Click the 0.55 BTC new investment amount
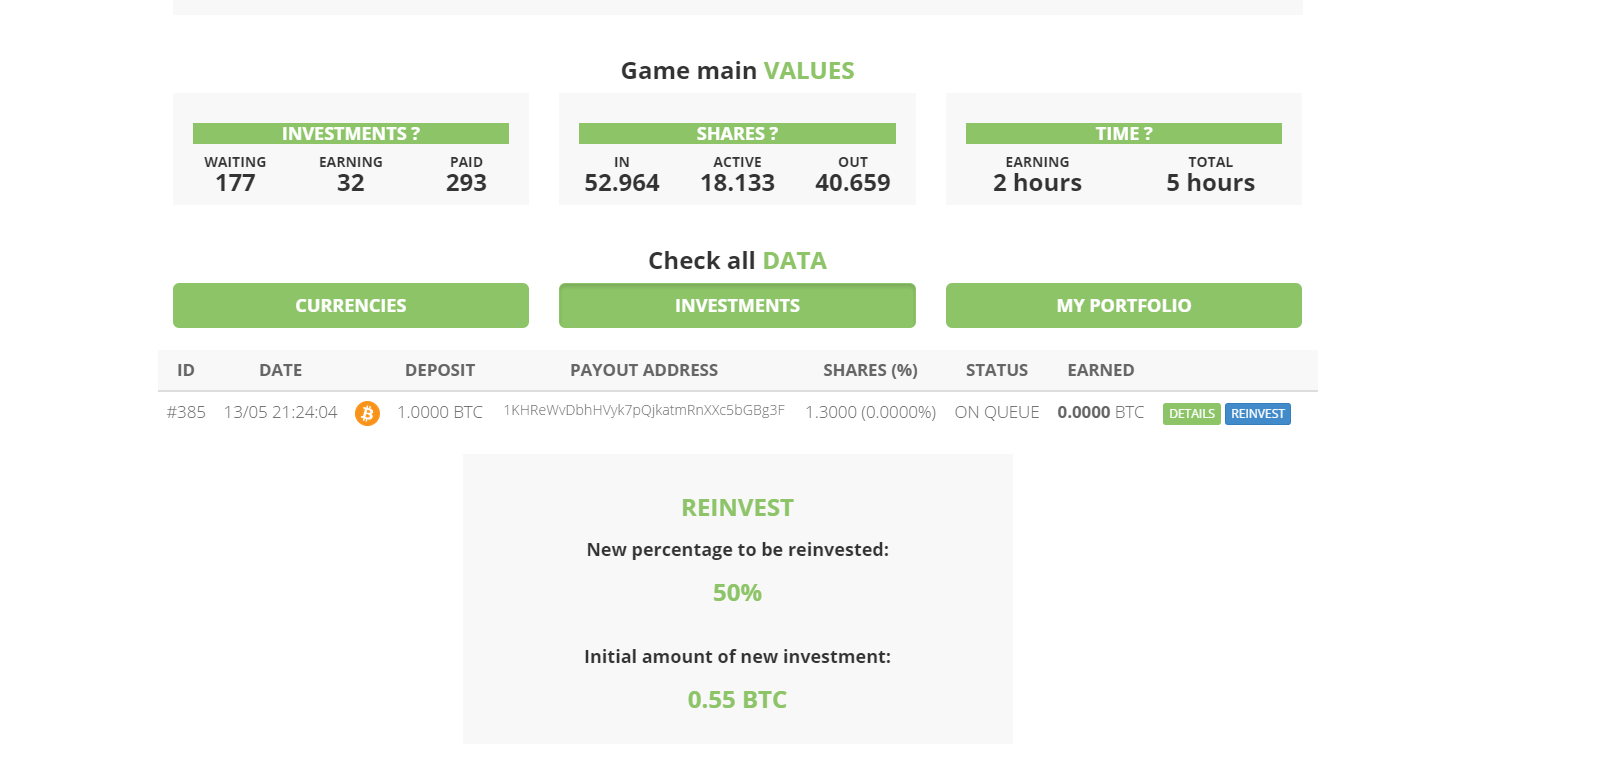1602x758 pixels. 737,700
